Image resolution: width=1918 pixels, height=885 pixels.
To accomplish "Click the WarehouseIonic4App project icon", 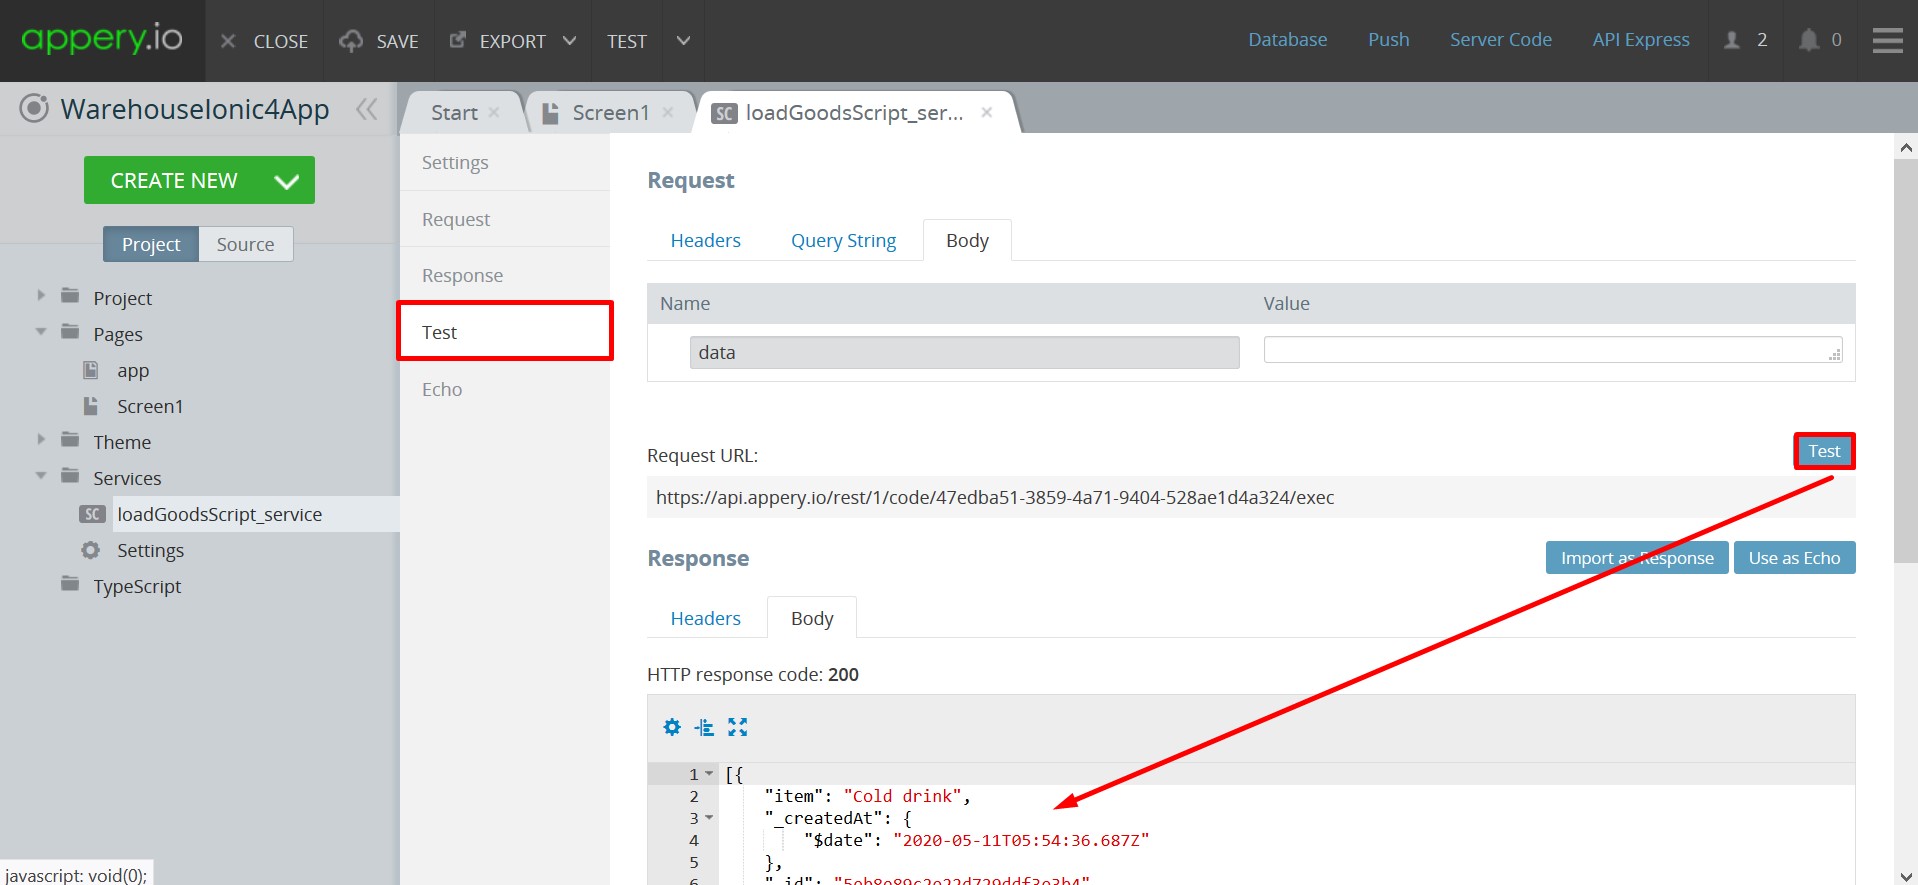I will [34, 108].
